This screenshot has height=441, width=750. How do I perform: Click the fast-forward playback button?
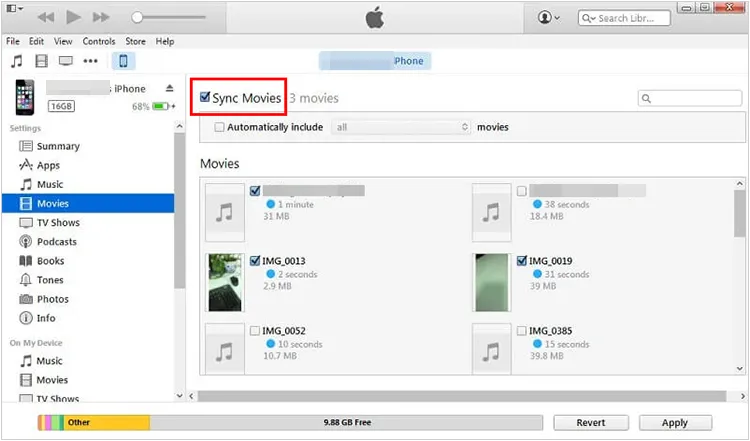click(101, 18)
